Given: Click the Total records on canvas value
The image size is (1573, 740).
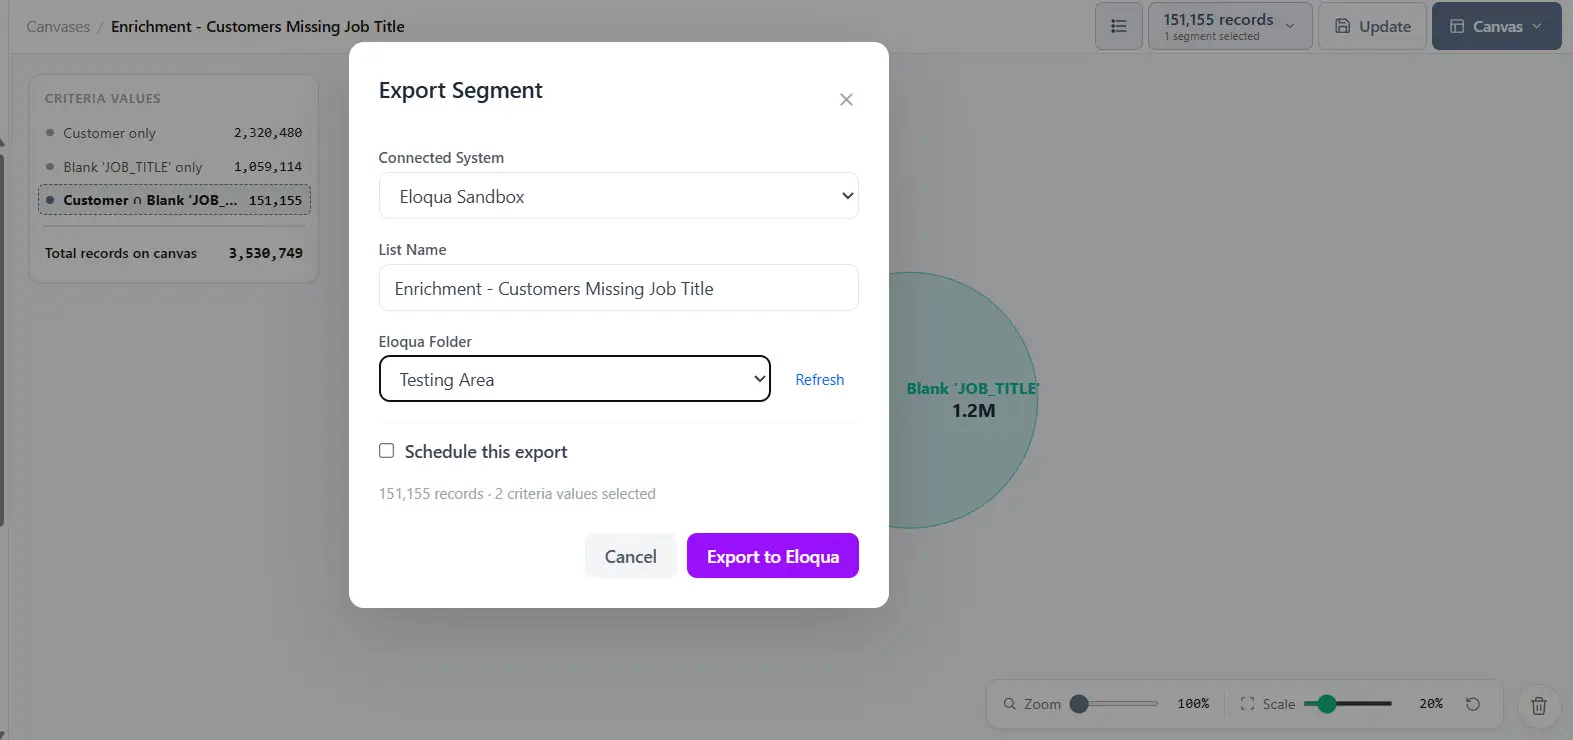Looking at the screenshot, I should (x=265, y=253).
